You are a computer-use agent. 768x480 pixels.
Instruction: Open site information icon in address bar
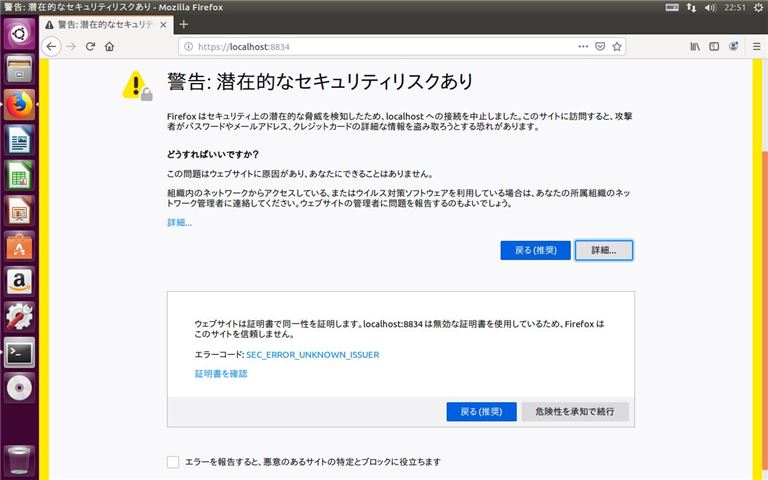point(188,47)
